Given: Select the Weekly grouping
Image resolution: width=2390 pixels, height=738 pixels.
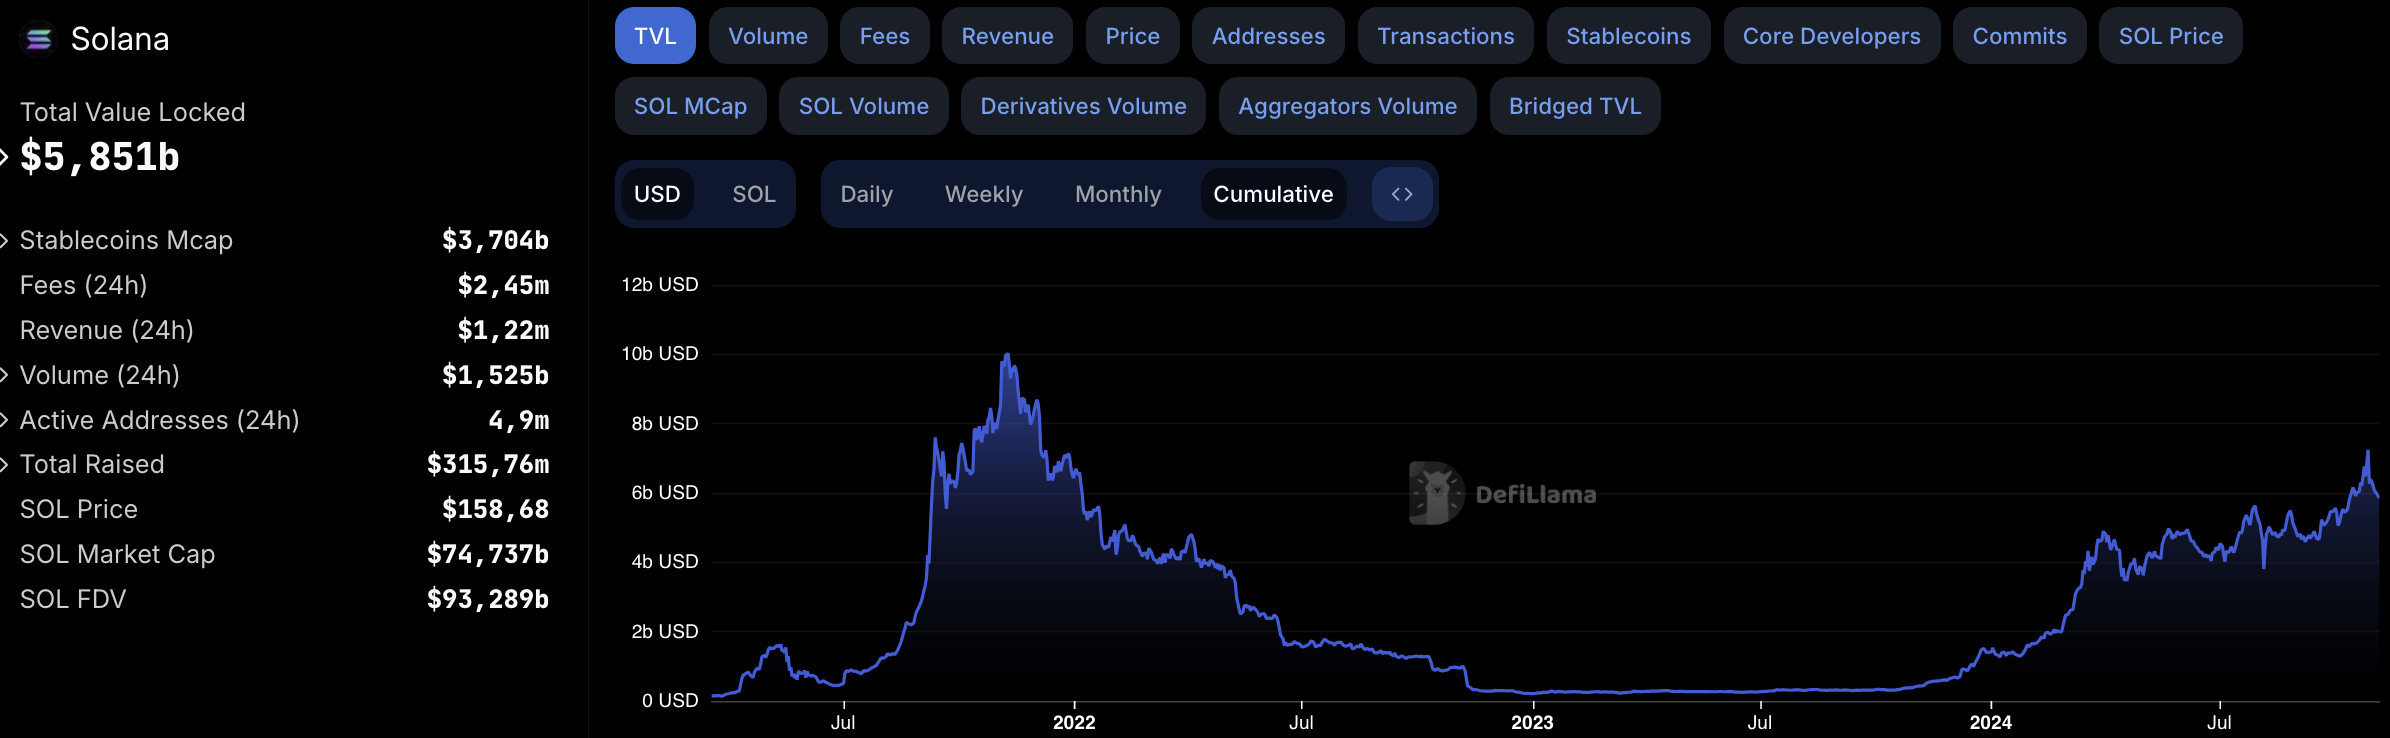Looking at the screenshot, I should (x=984, y=194).
